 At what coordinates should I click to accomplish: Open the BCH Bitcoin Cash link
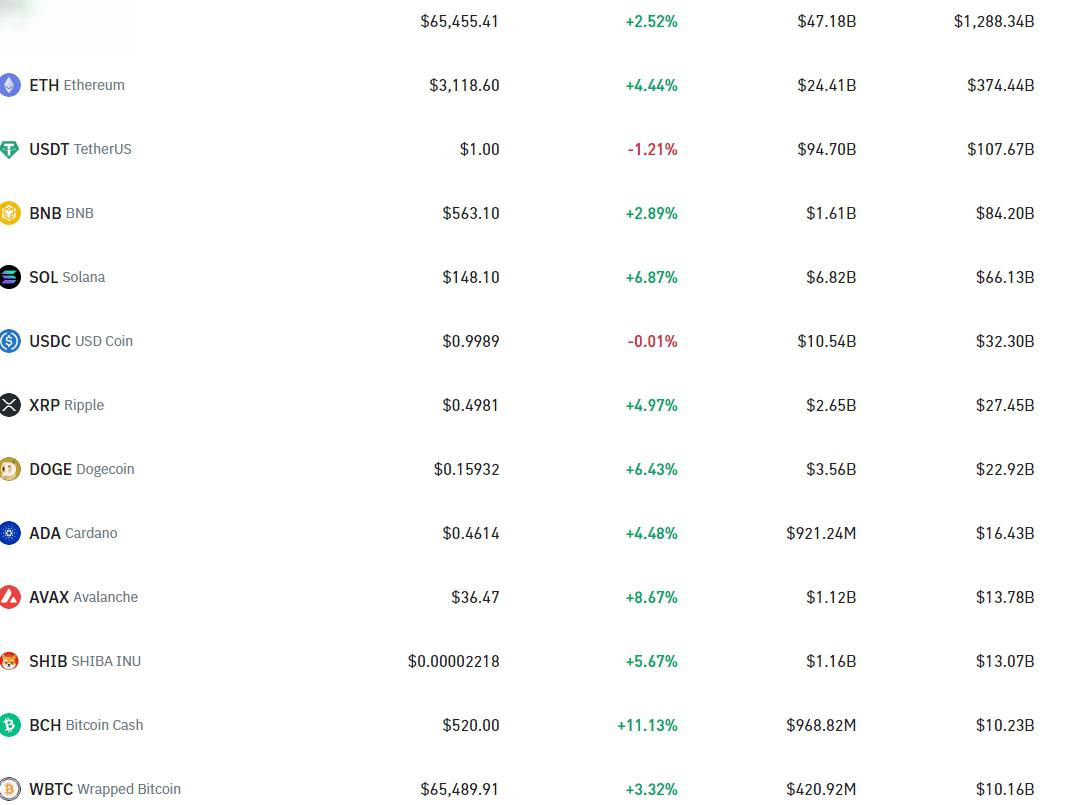pos(86,725)
